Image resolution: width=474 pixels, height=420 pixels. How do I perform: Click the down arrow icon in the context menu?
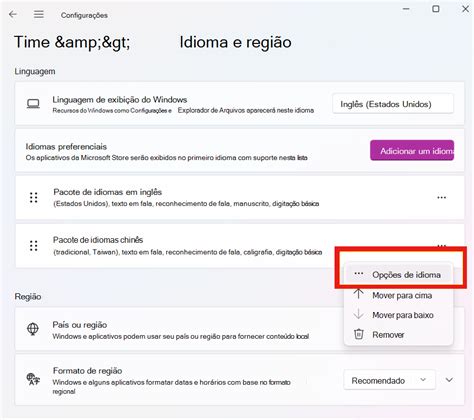click(x=358, y=314)
